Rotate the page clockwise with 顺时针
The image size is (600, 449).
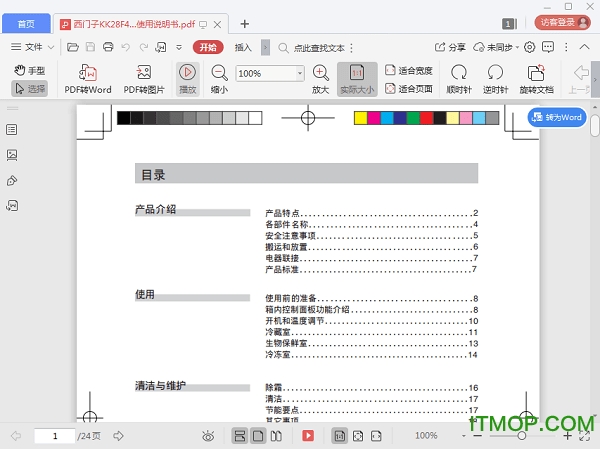(459, 72)
